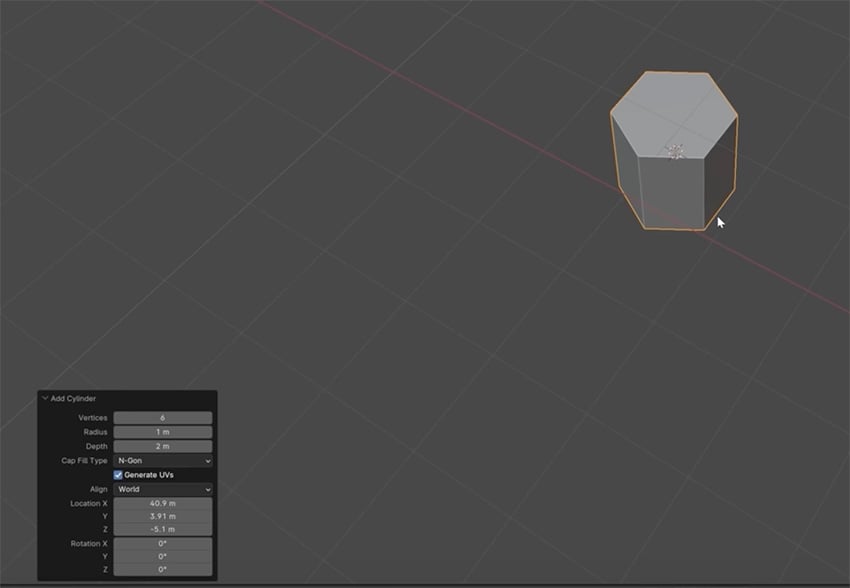Open the Cap Fill Type dropdown
The height and width of the screenshot is (588, 850).
tap(163, 461)
